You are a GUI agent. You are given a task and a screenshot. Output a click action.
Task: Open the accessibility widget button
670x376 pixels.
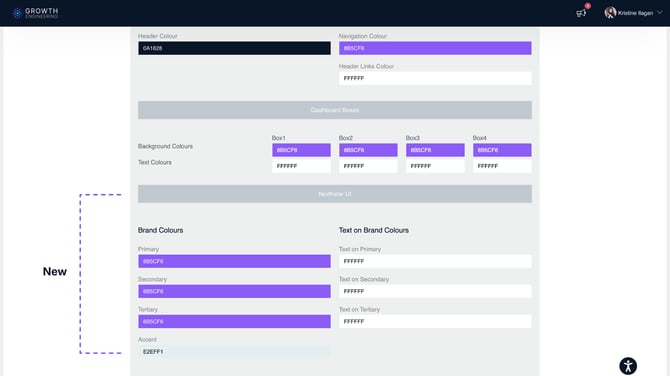[628, 366]
